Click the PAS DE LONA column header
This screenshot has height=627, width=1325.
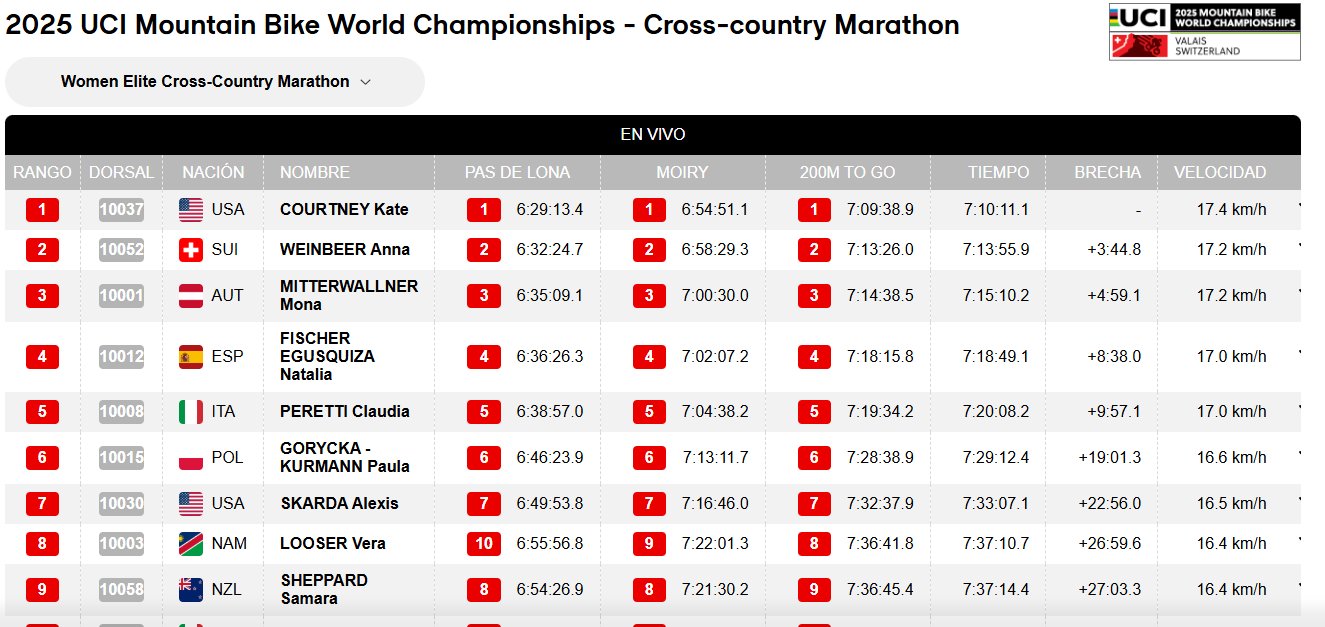coord(517,172)
